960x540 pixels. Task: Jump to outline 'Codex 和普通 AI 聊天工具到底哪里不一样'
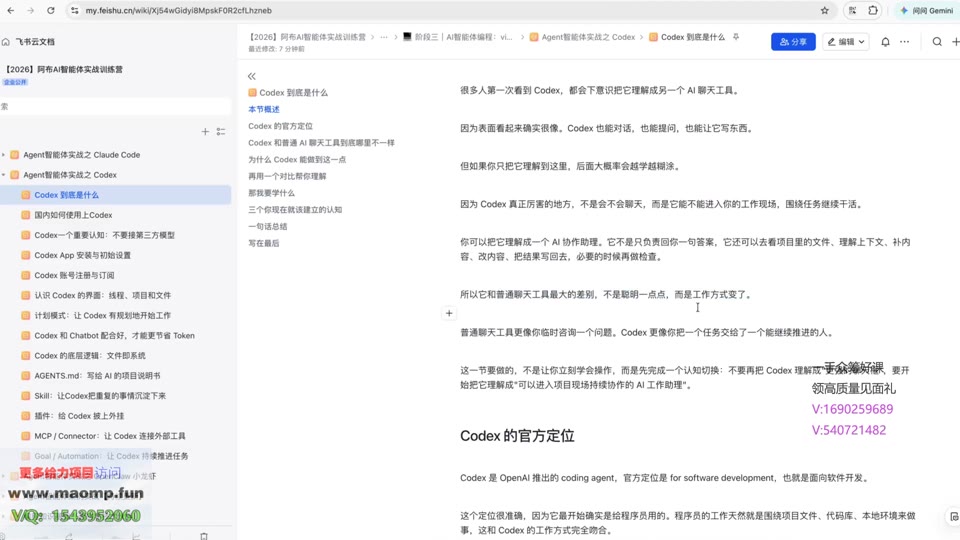pos(321,143)
